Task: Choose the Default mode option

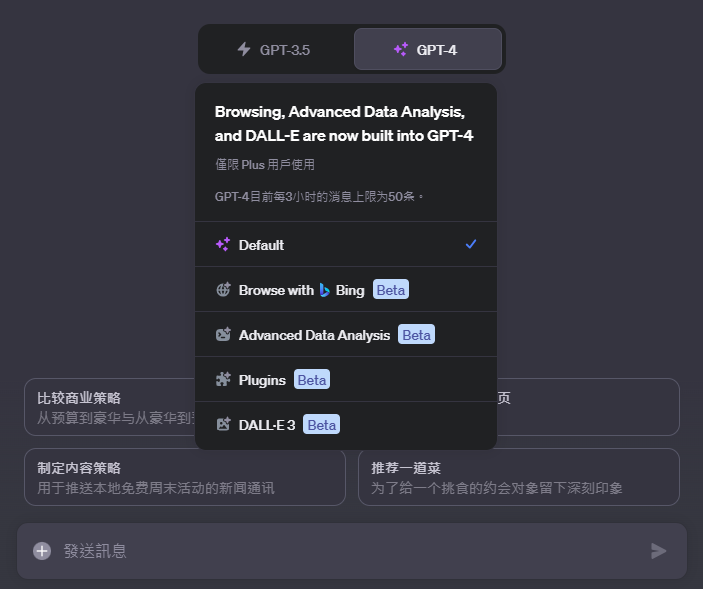Action: pos(346,245)
